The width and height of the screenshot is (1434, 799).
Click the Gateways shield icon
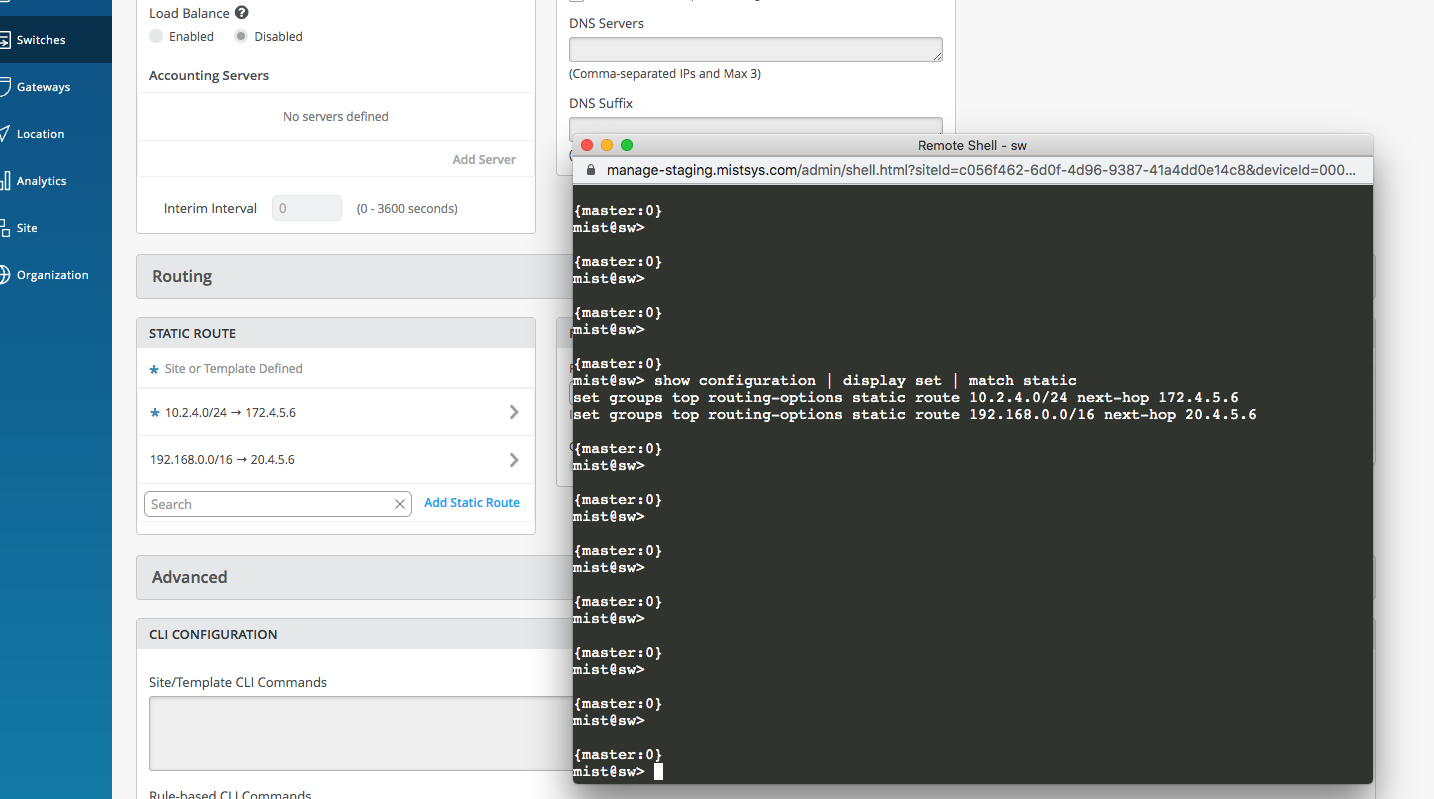[x=5, y=87]
